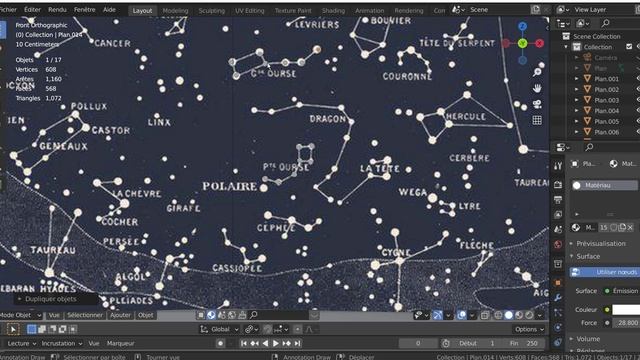Open the Rendu menu

point(57,9)
